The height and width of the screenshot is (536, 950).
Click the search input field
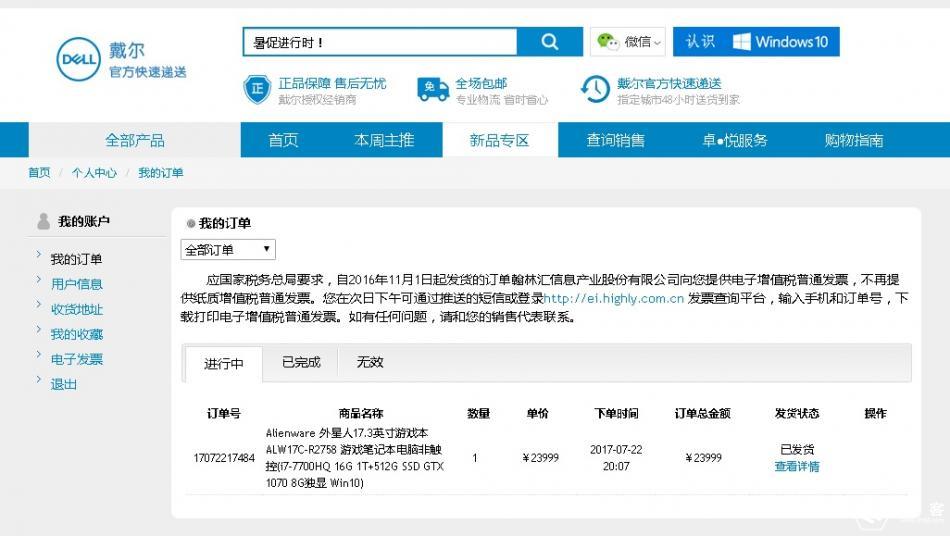click(380, 42)
